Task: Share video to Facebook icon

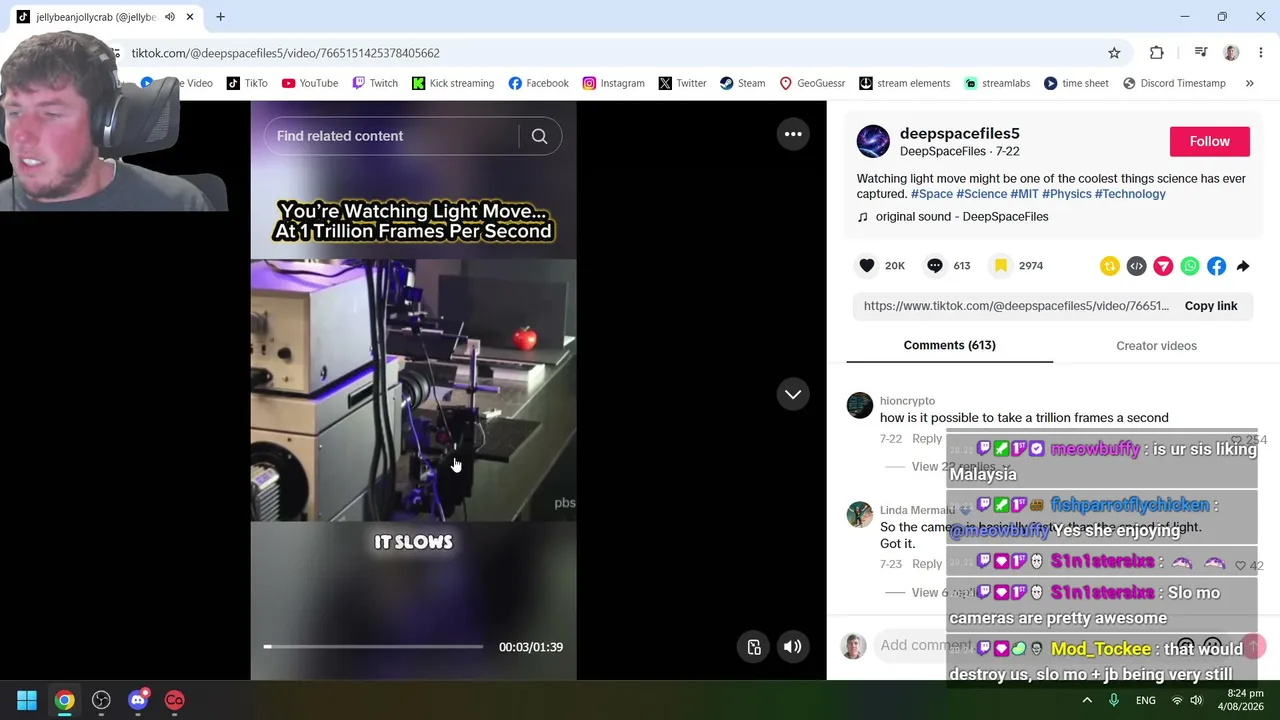Action: pyautogui.click(x=1216, y=266)
